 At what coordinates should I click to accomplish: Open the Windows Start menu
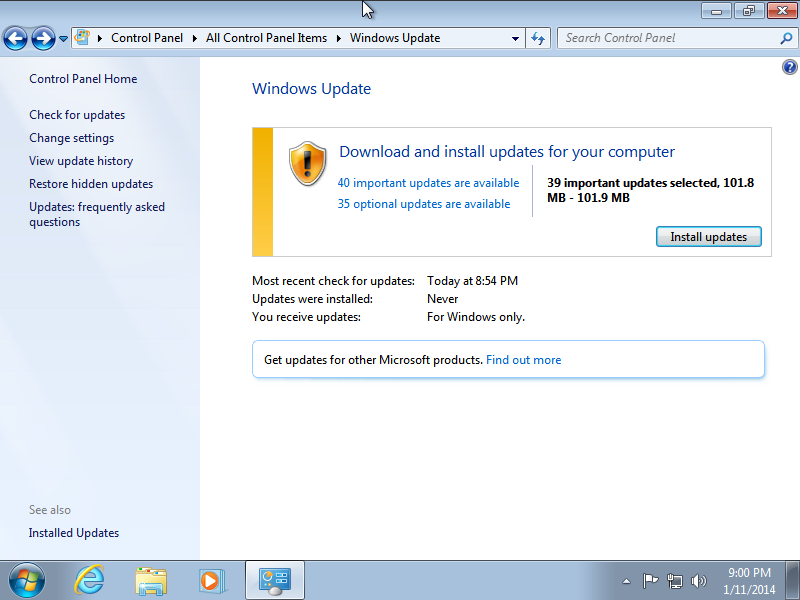(27, 580)
